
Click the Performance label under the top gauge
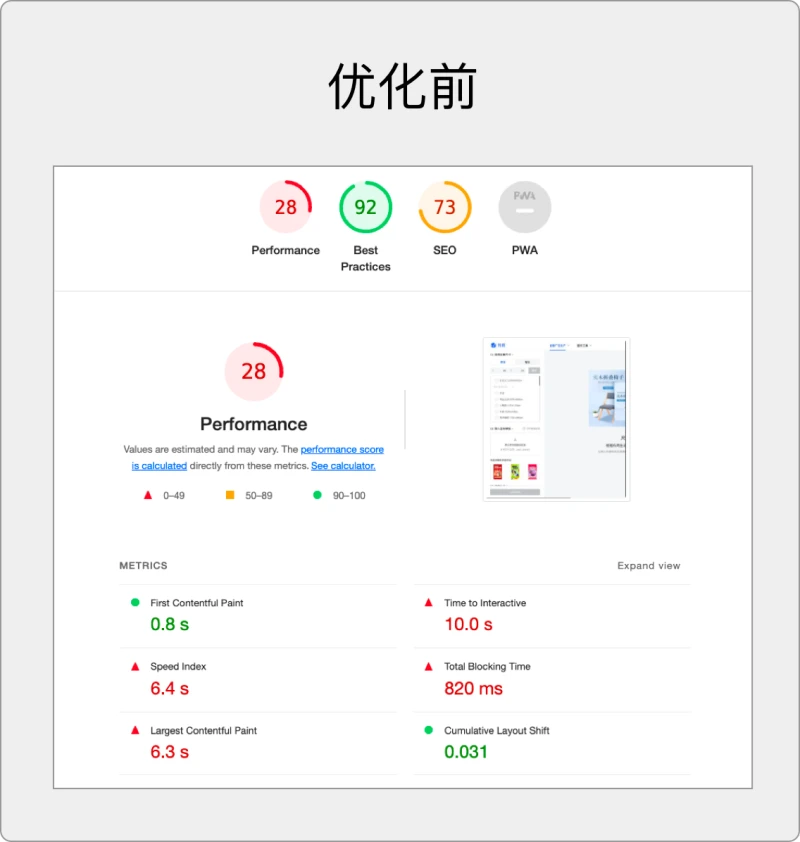286,250
